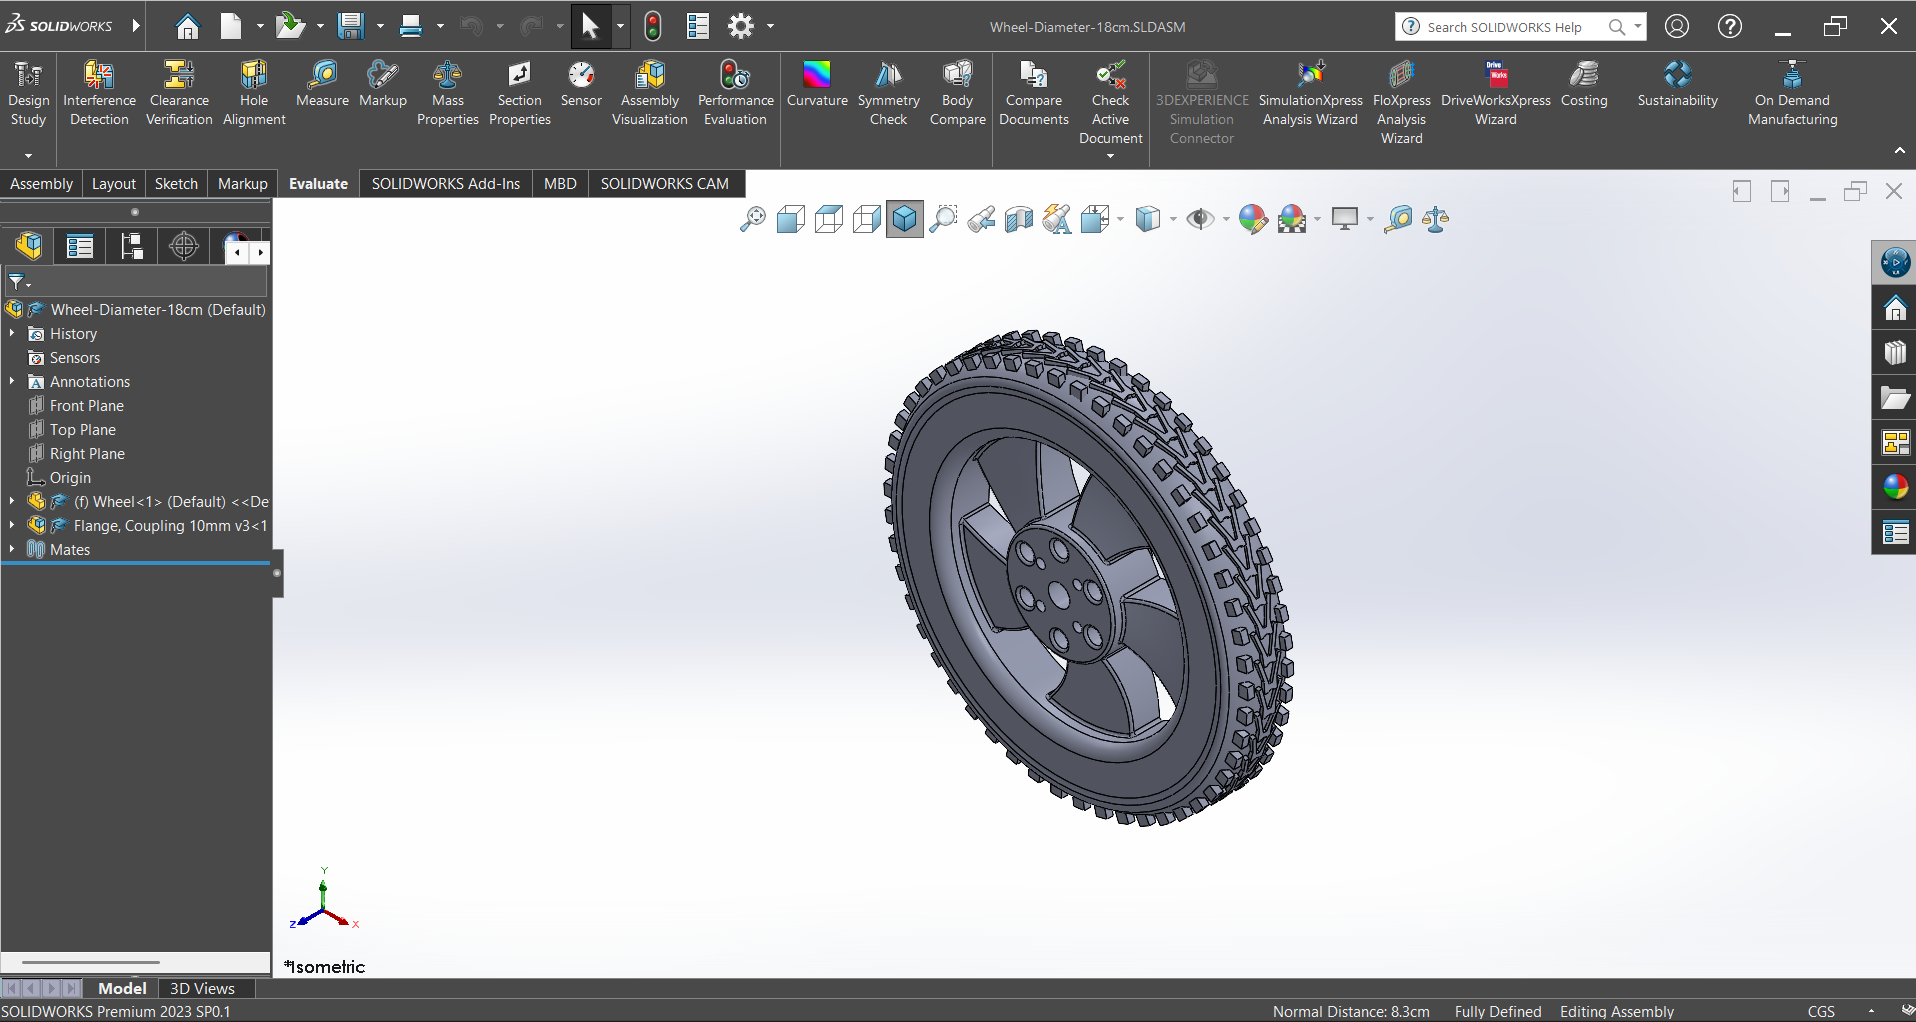1916x1022 pixels.
Task: Expand the Mates folder
Action: (x=12, y=549)
